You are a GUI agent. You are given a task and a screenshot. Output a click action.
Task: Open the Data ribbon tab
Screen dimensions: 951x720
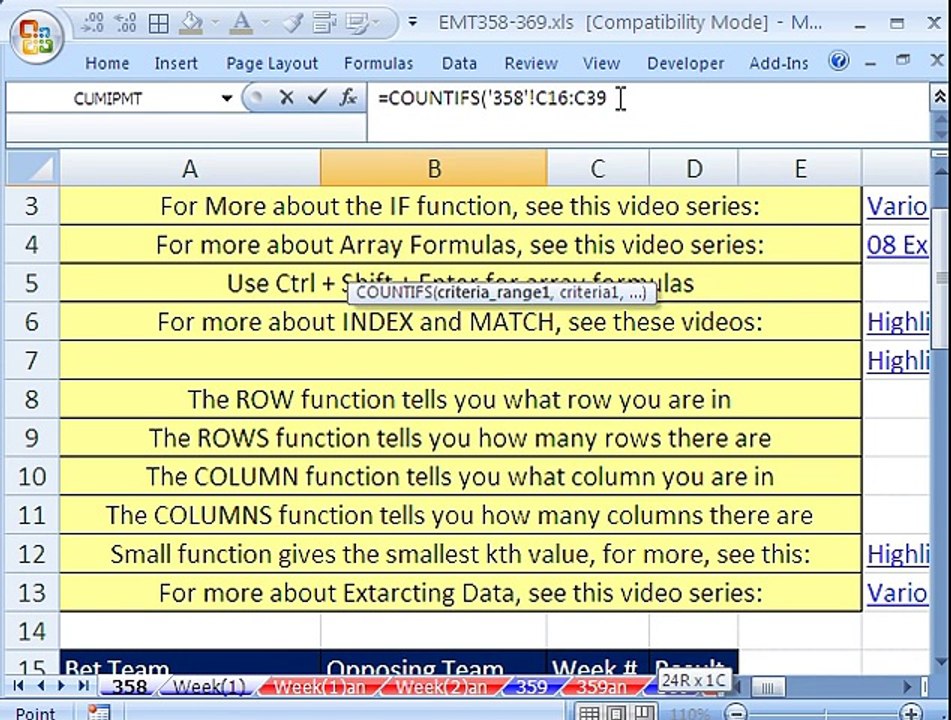click(459, 63)
